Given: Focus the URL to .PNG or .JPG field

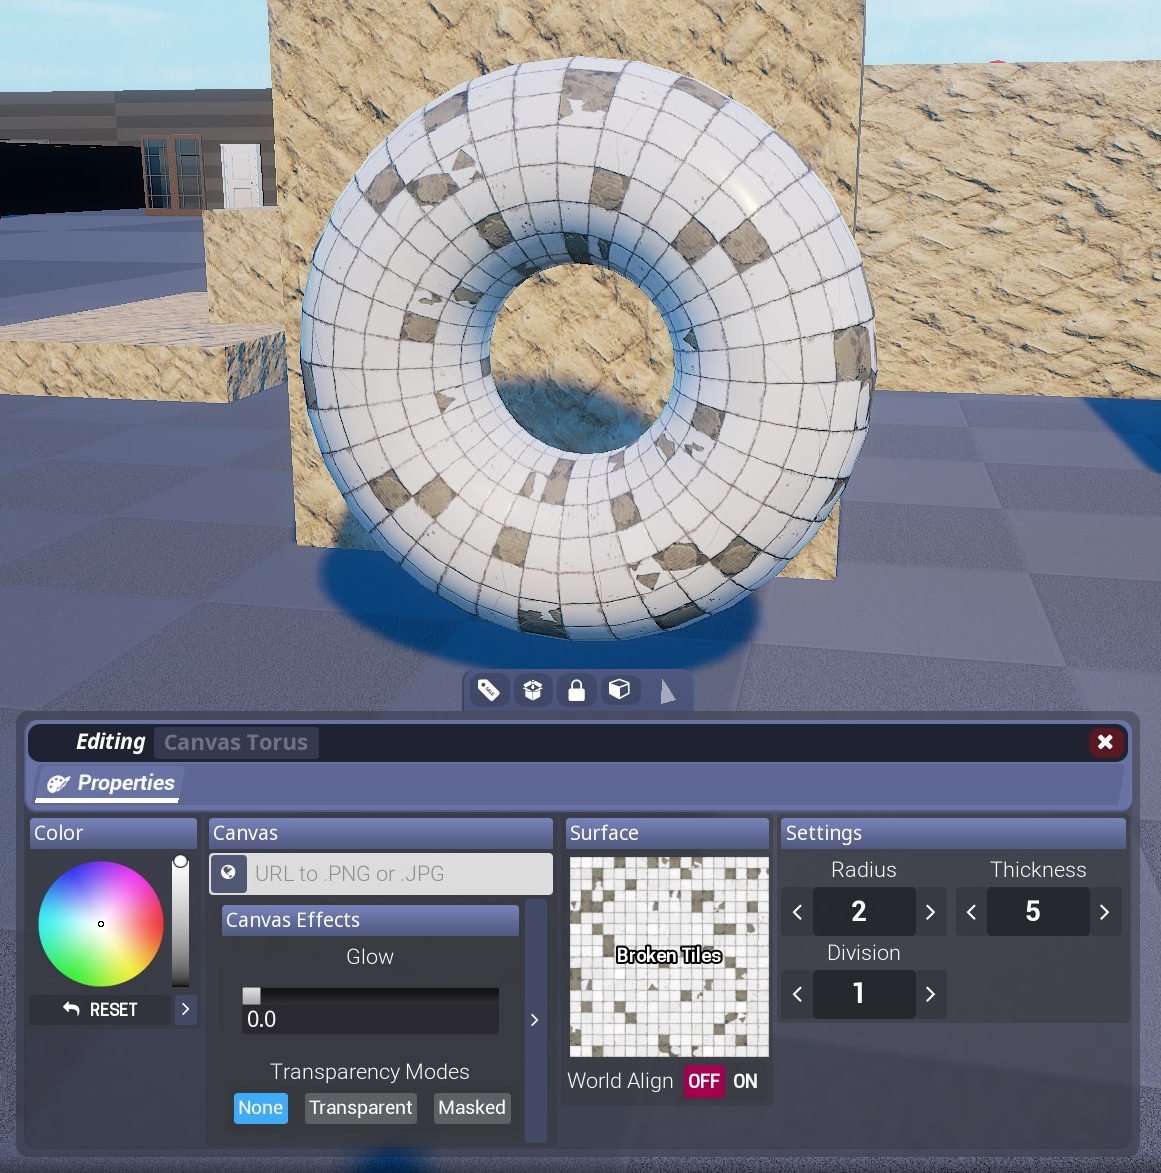Looking at the screenshot, I should click(x=400, y=874).
